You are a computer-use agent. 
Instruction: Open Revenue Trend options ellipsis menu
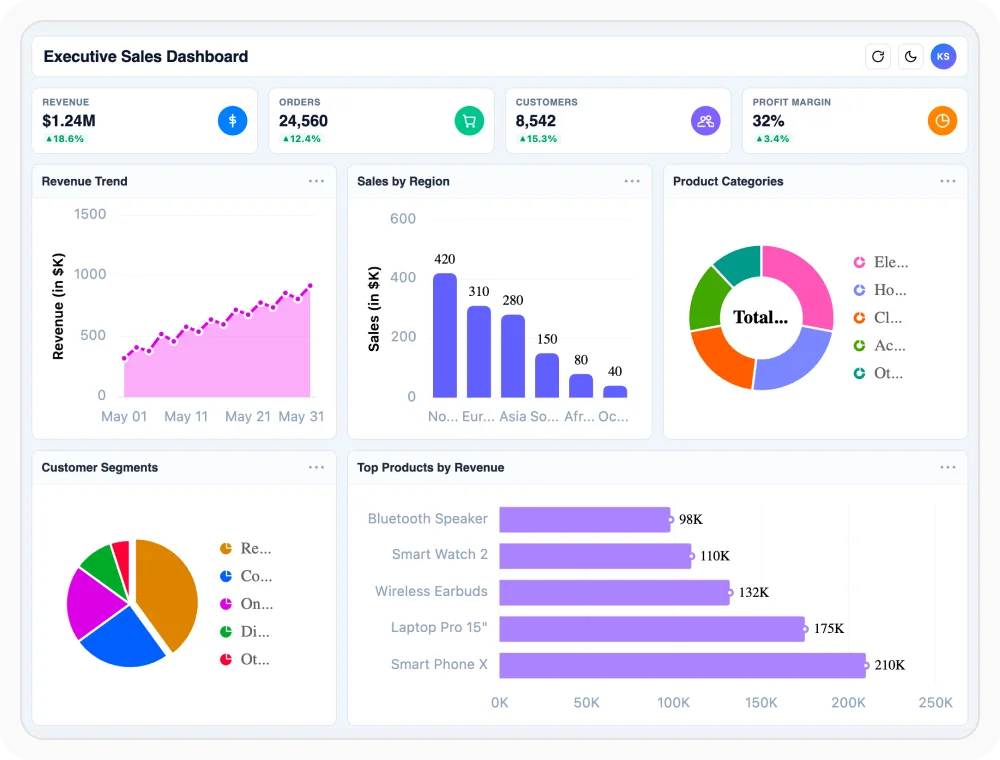click(316, 181)
